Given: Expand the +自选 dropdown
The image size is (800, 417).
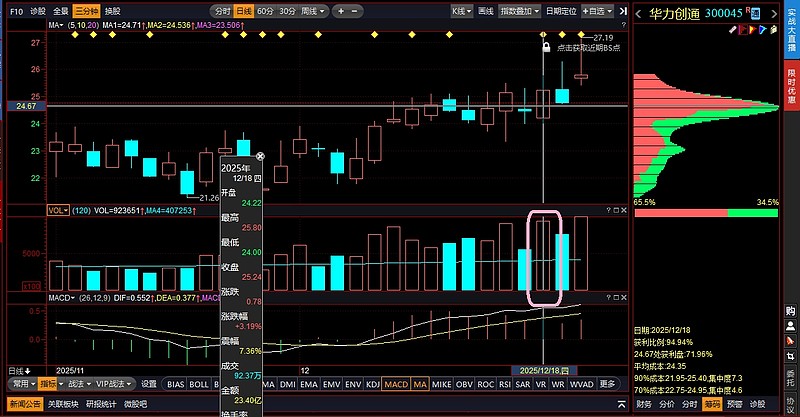Looking at the screenshot, I should pos(602,10).
